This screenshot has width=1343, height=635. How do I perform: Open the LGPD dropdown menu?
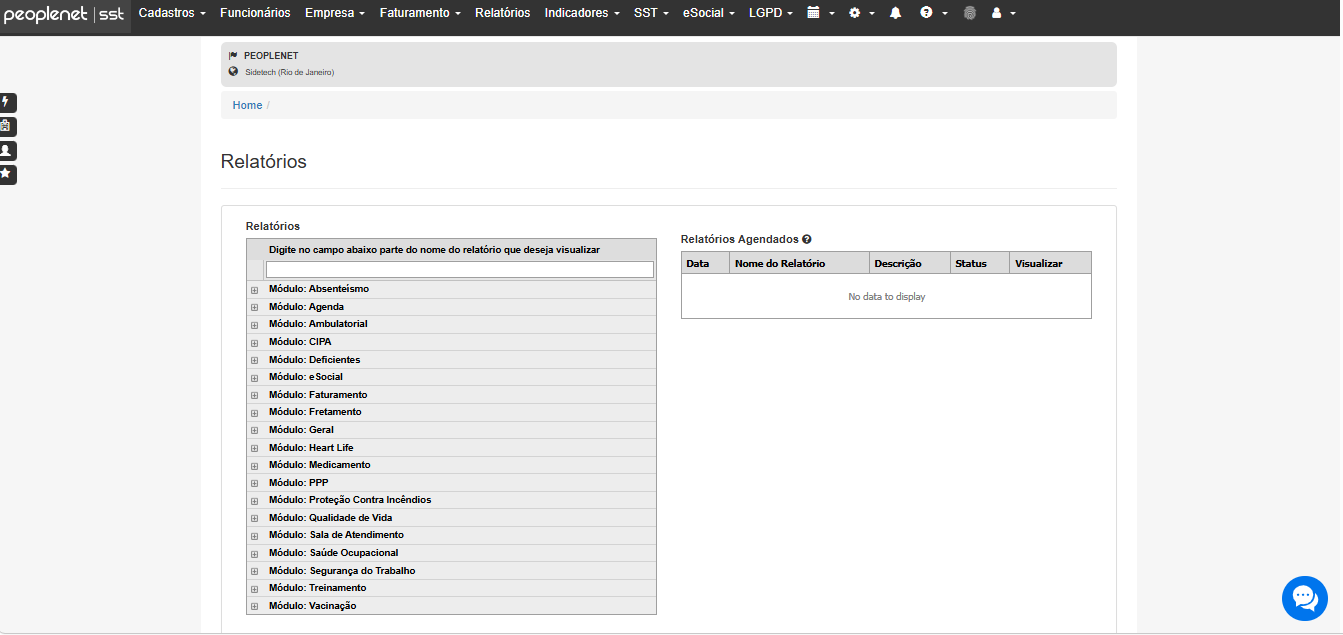click(x=771, y=13)
